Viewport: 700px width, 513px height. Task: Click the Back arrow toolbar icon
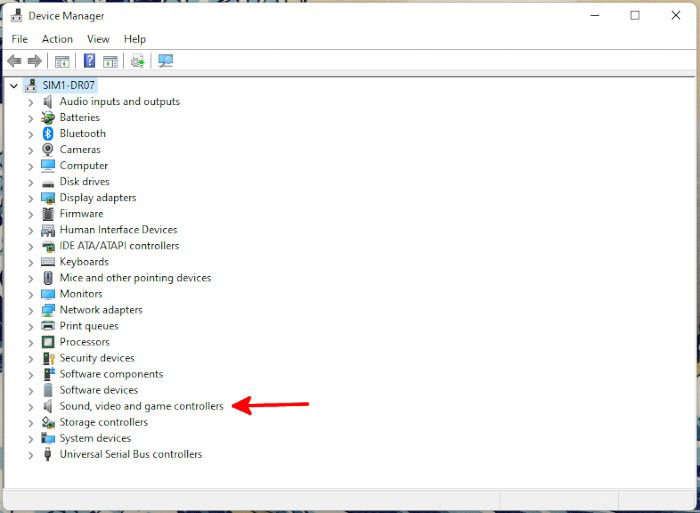pos(14,61)
